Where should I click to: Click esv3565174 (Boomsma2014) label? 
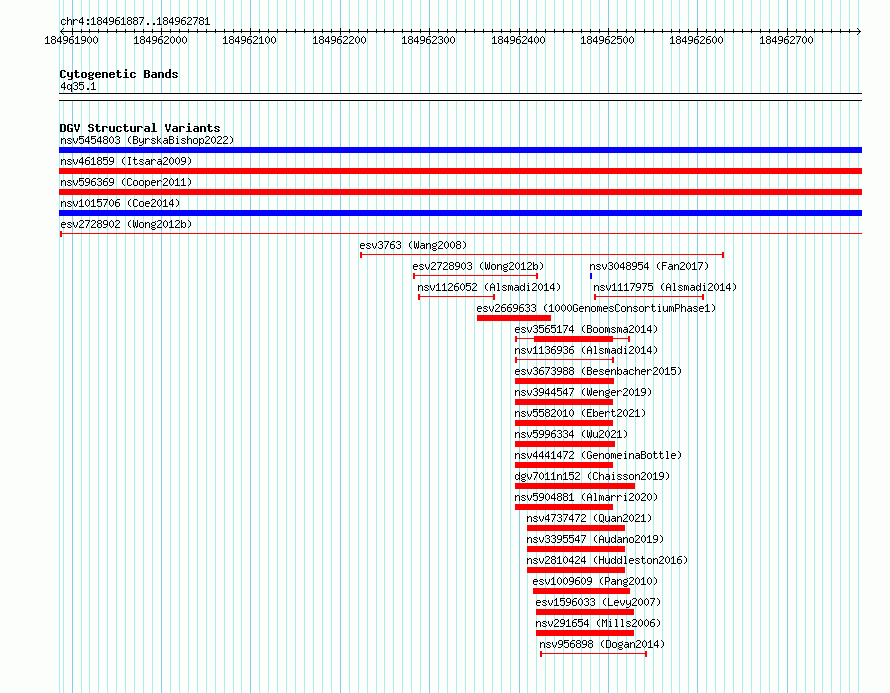point(586,329)
